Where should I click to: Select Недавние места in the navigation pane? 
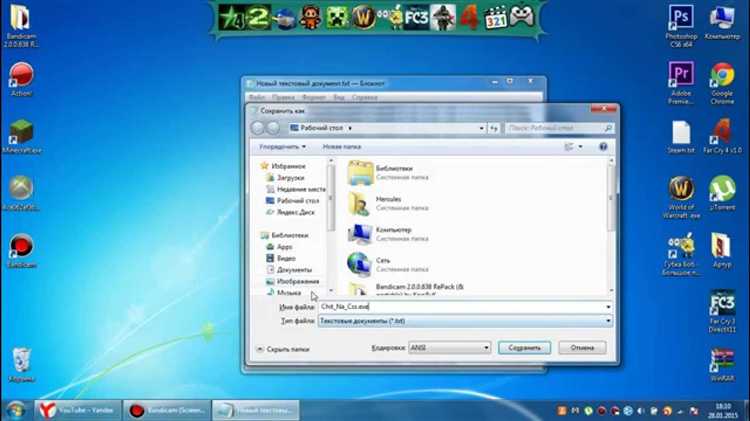(x=296, y=189)
